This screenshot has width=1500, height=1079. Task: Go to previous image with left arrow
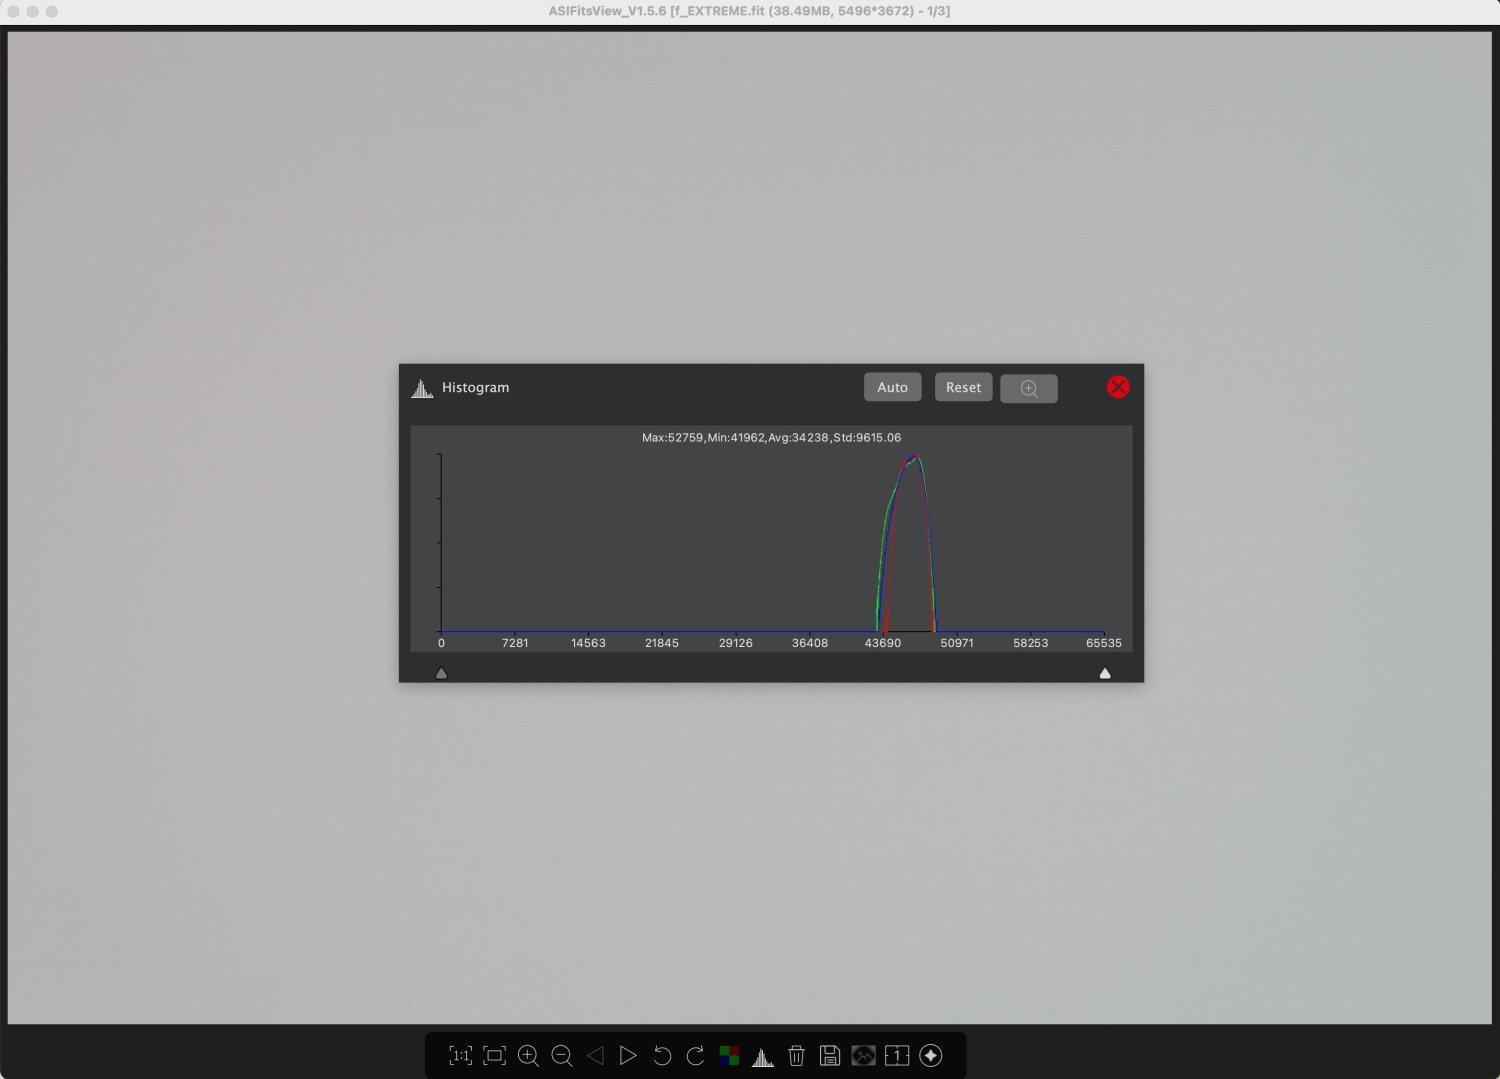[x=595, y=1056]
